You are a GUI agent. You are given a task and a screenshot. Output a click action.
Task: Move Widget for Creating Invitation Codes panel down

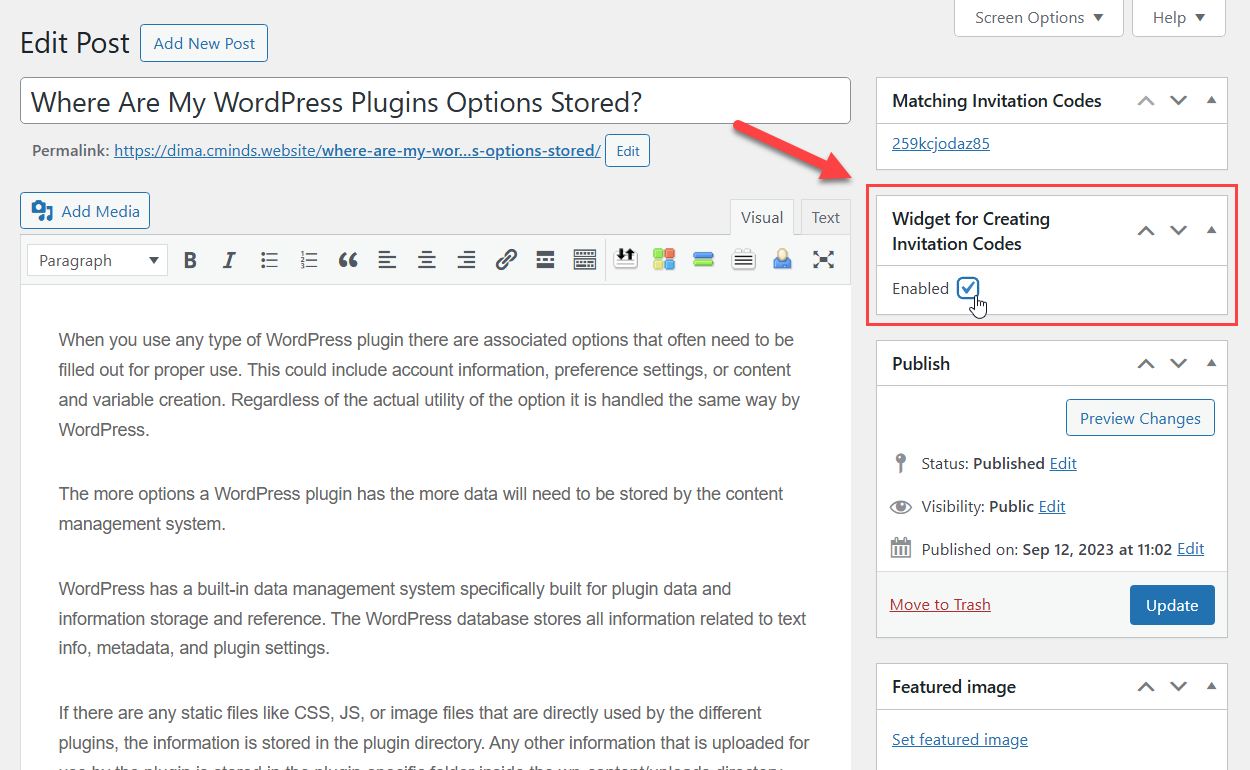coord(1179,231)
